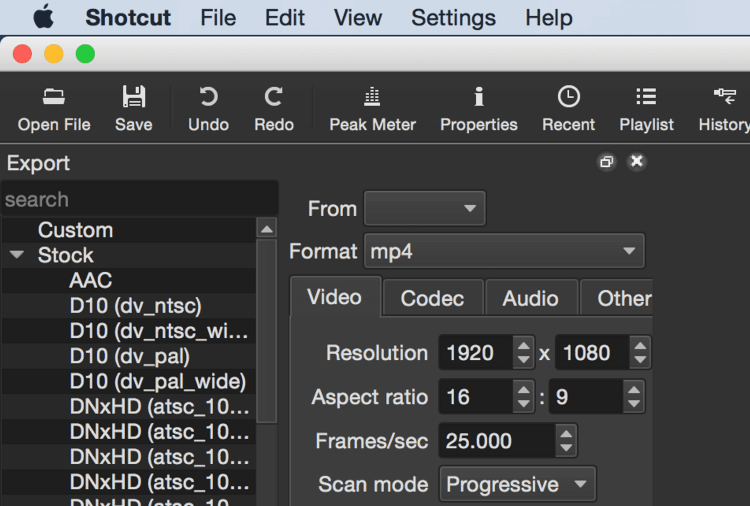Viewport: 750px width, 506px height.
Task: Click the resolution height field 1080
Action: click(592, 353)
